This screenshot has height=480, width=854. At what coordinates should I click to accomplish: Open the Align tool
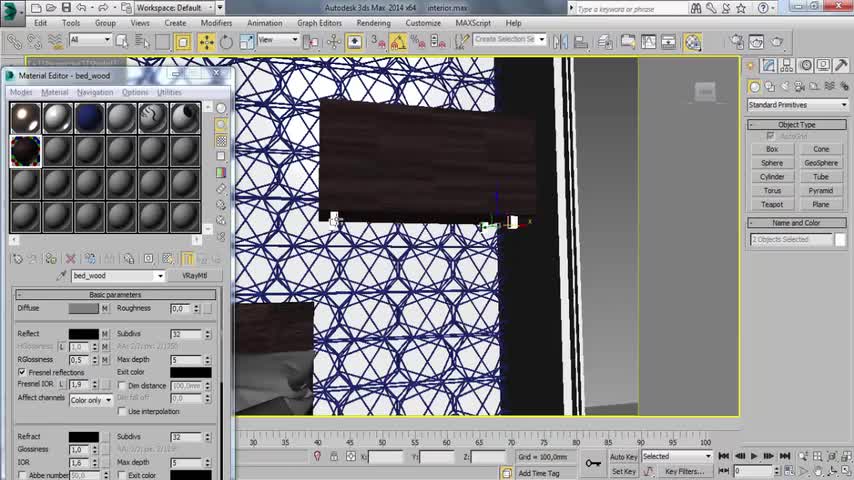tap(581, 42)
